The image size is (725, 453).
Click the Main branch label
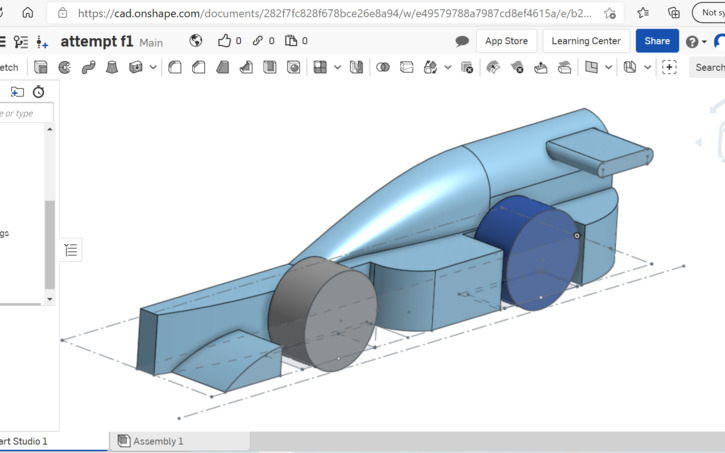tap(151, 43)
